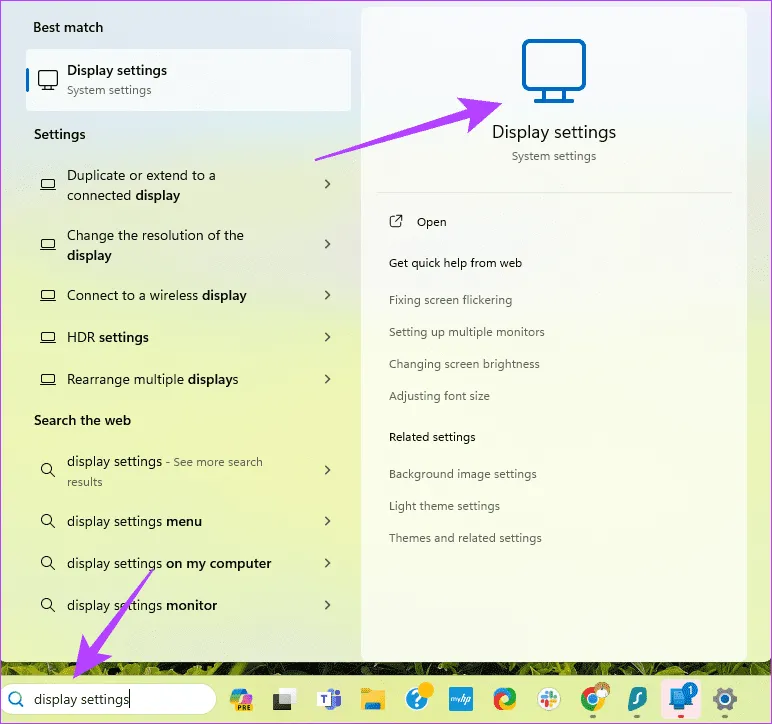This screenshot has height=724, width=772.
Task: Launch Google Chrome from the taskbar
Action: coord(594,699)
